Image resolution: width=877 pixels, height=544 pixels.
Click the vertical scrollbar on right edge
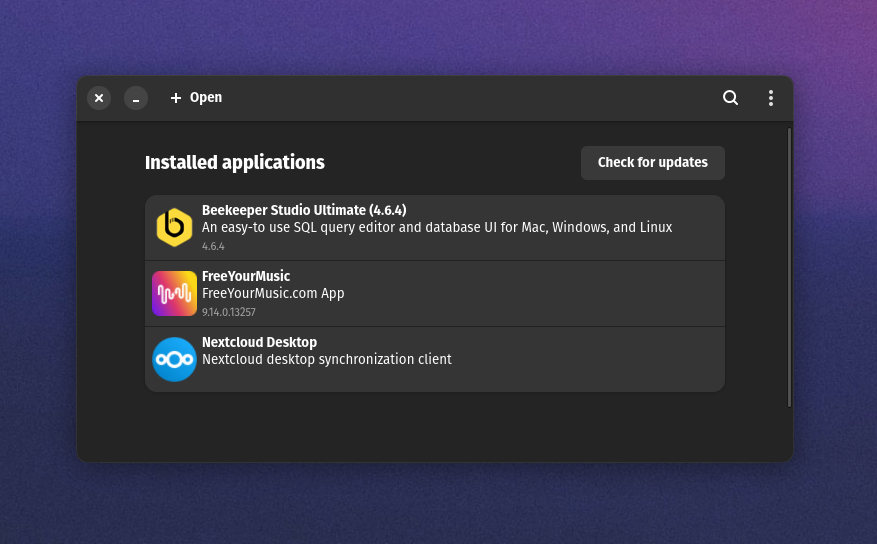[789, 267]
